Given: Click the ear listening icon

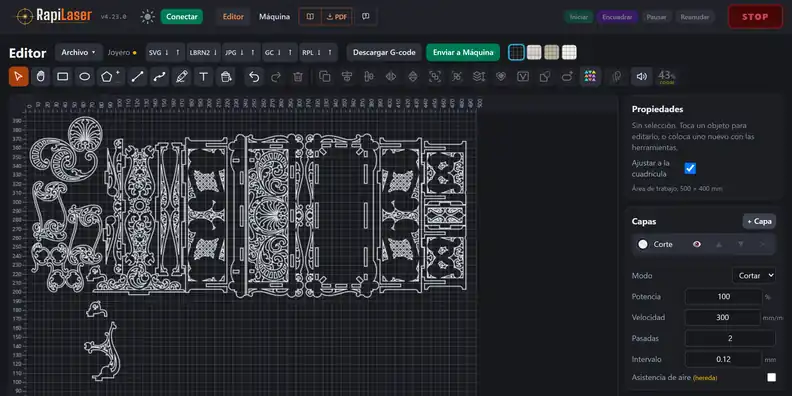Looking at the screenshot, I should 616,77.
